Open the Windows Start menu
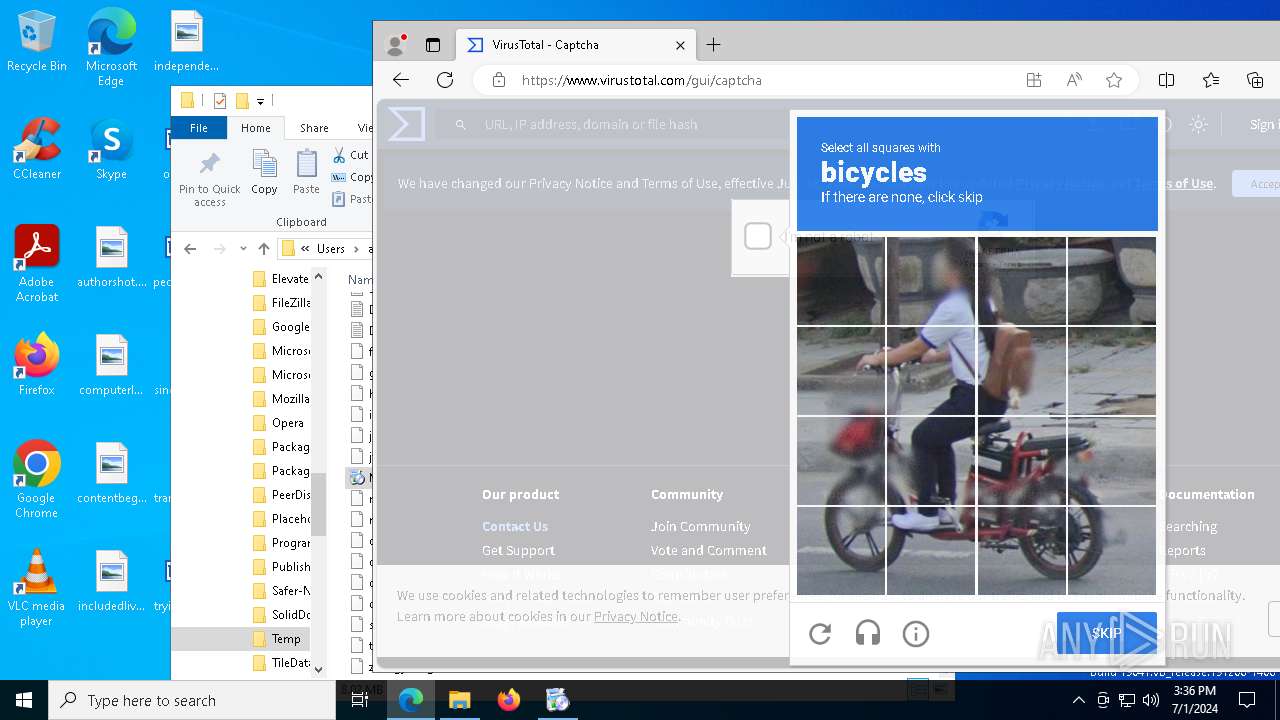 [24, 700]
